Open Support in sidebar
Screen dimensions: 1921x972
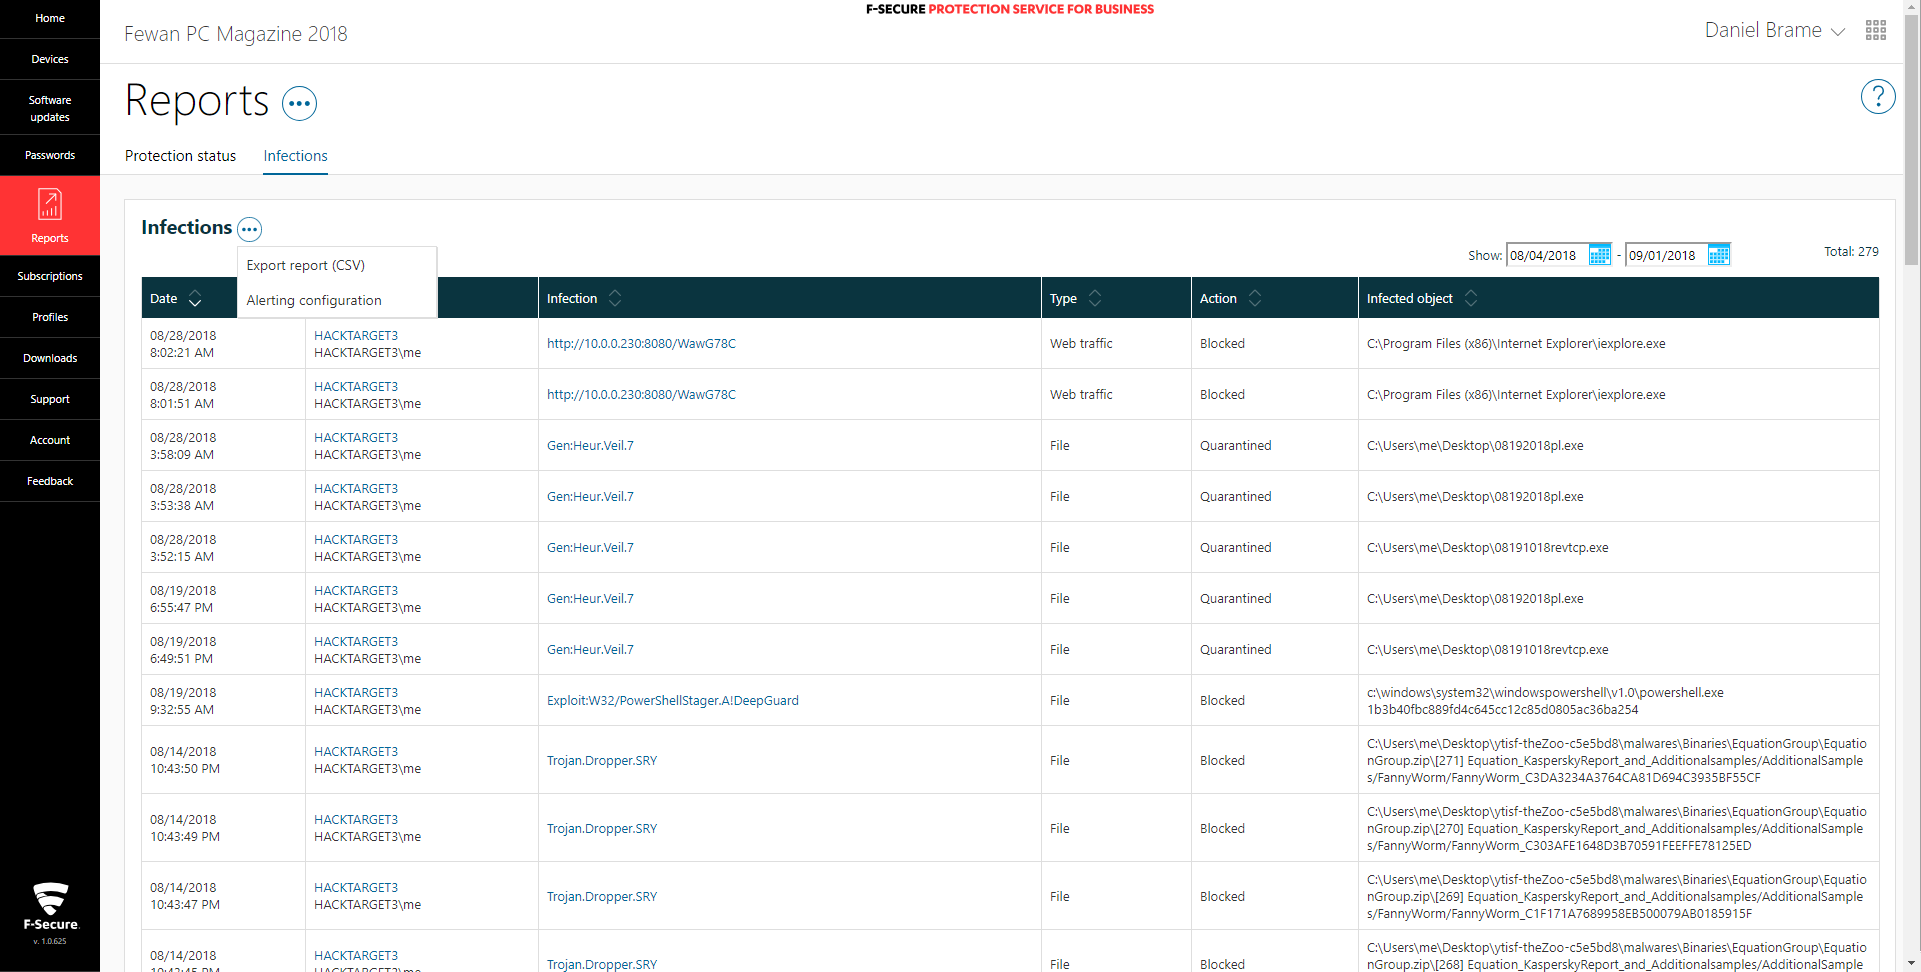point(50,399)
